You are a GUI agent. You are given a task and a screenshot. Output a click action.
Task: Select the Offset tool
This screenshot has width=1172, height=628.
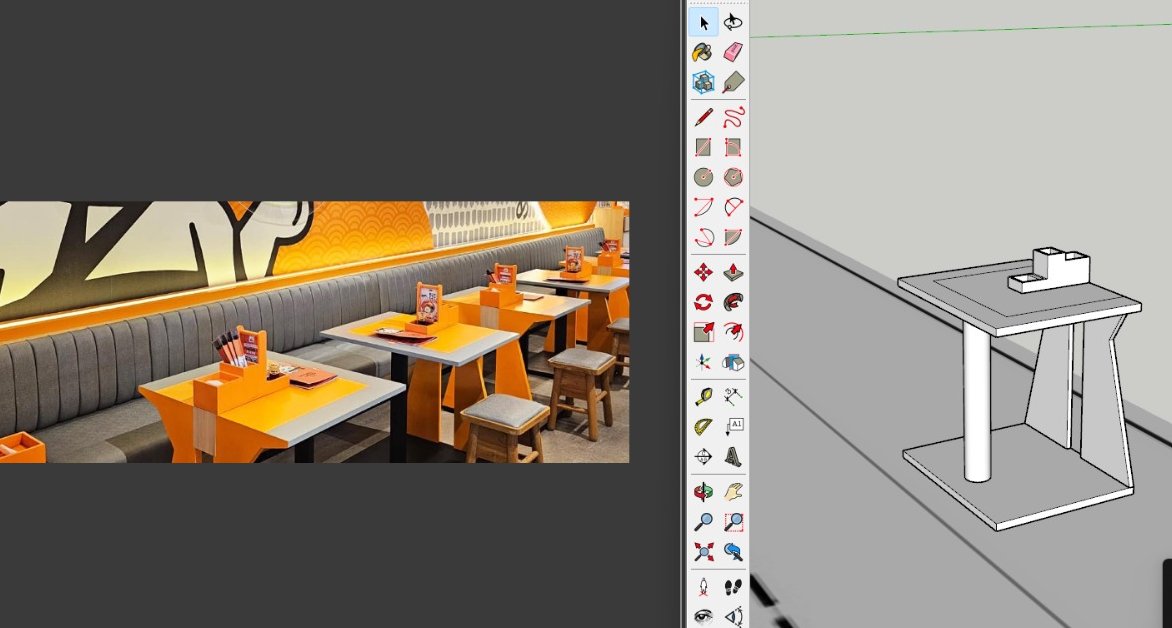pyautogui.click(x=733, y=332)
